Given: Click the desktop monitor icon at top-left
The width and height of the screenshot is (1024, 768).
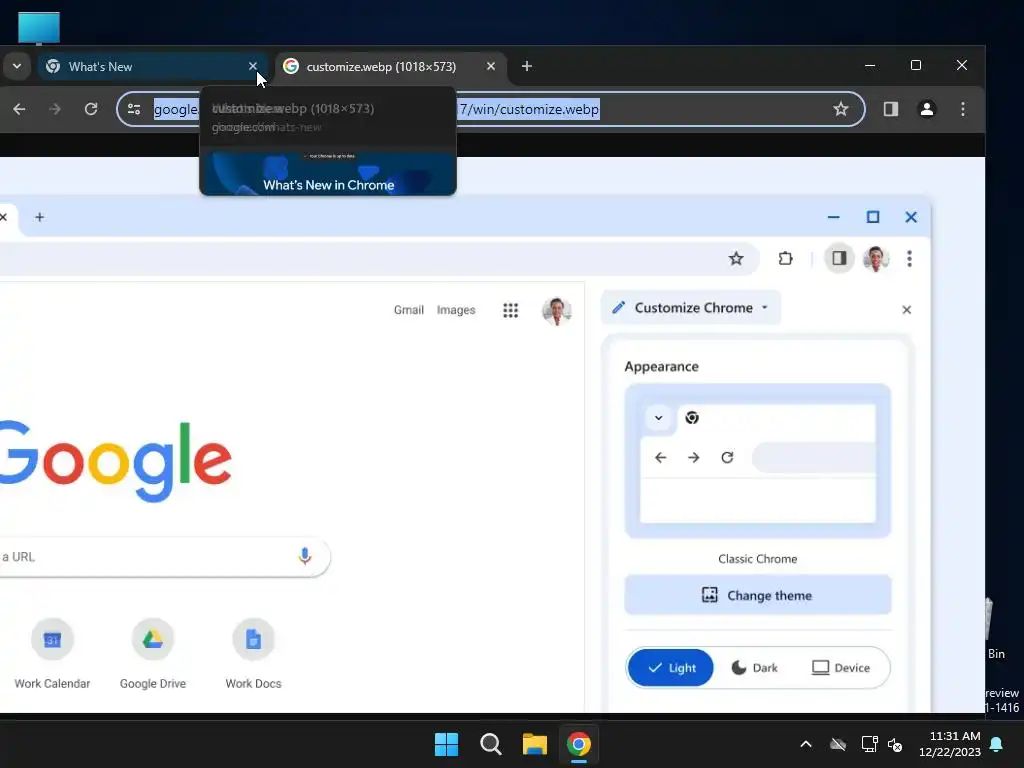Looking at the screenshot, I should tap(39, 28).
